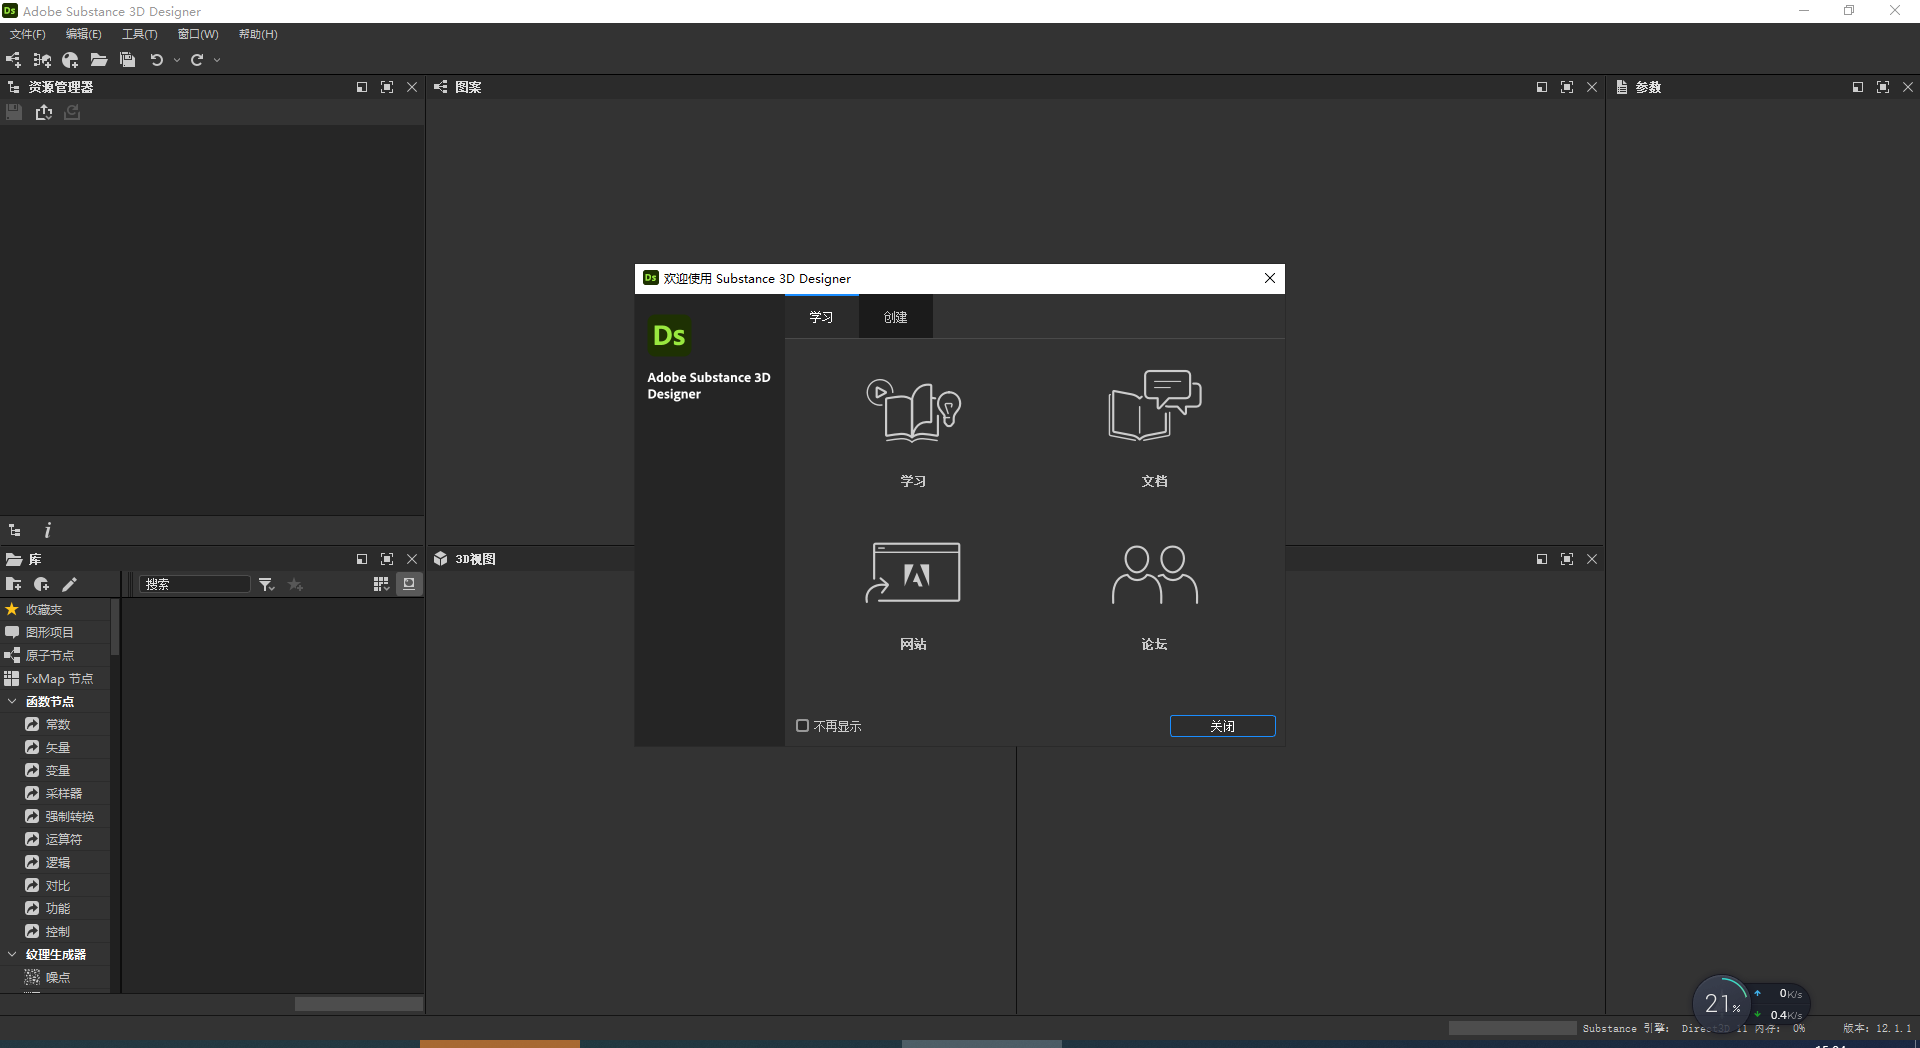Collapse the 纹理生成器 section

(x=13, y=954)
